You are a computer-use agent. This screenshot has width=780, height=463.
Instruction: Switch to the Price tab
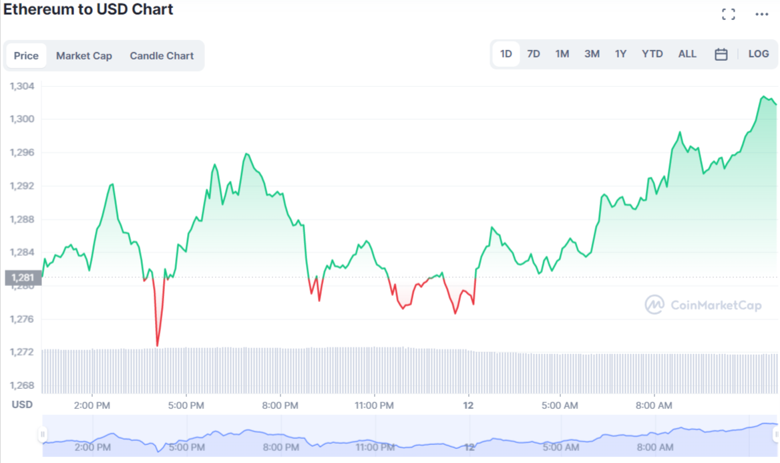point(26,56)
